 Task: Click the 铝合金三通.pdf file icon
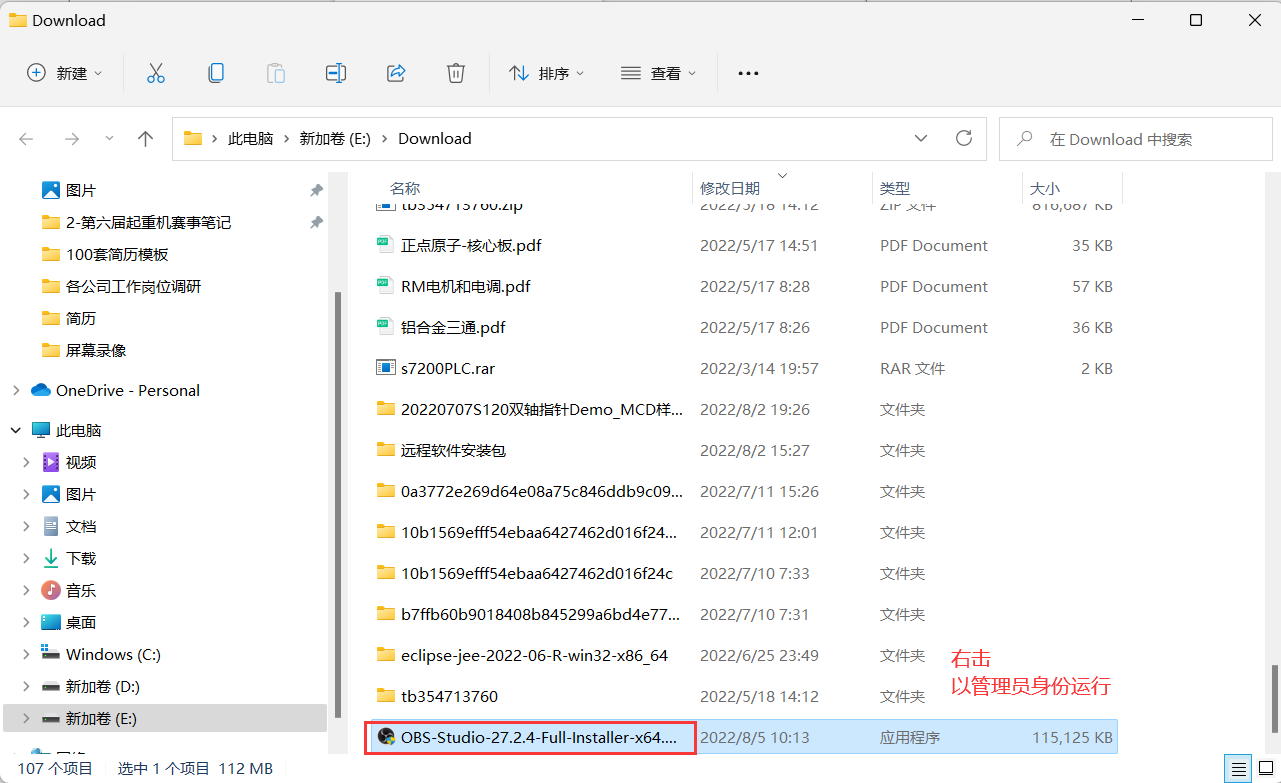click(385, 327)
